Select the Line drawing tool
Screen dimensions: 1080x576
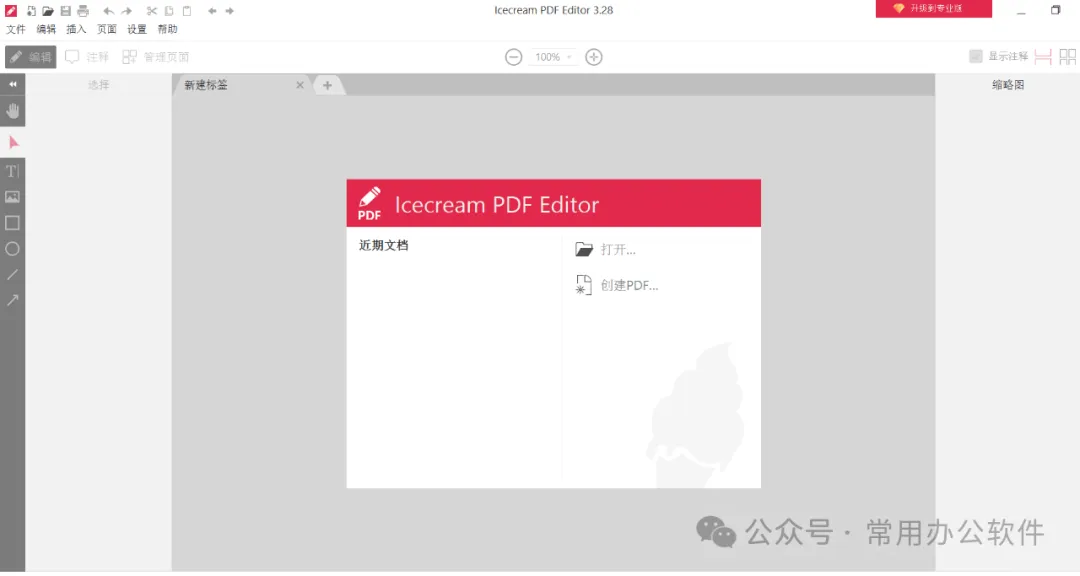coord(12,274)
